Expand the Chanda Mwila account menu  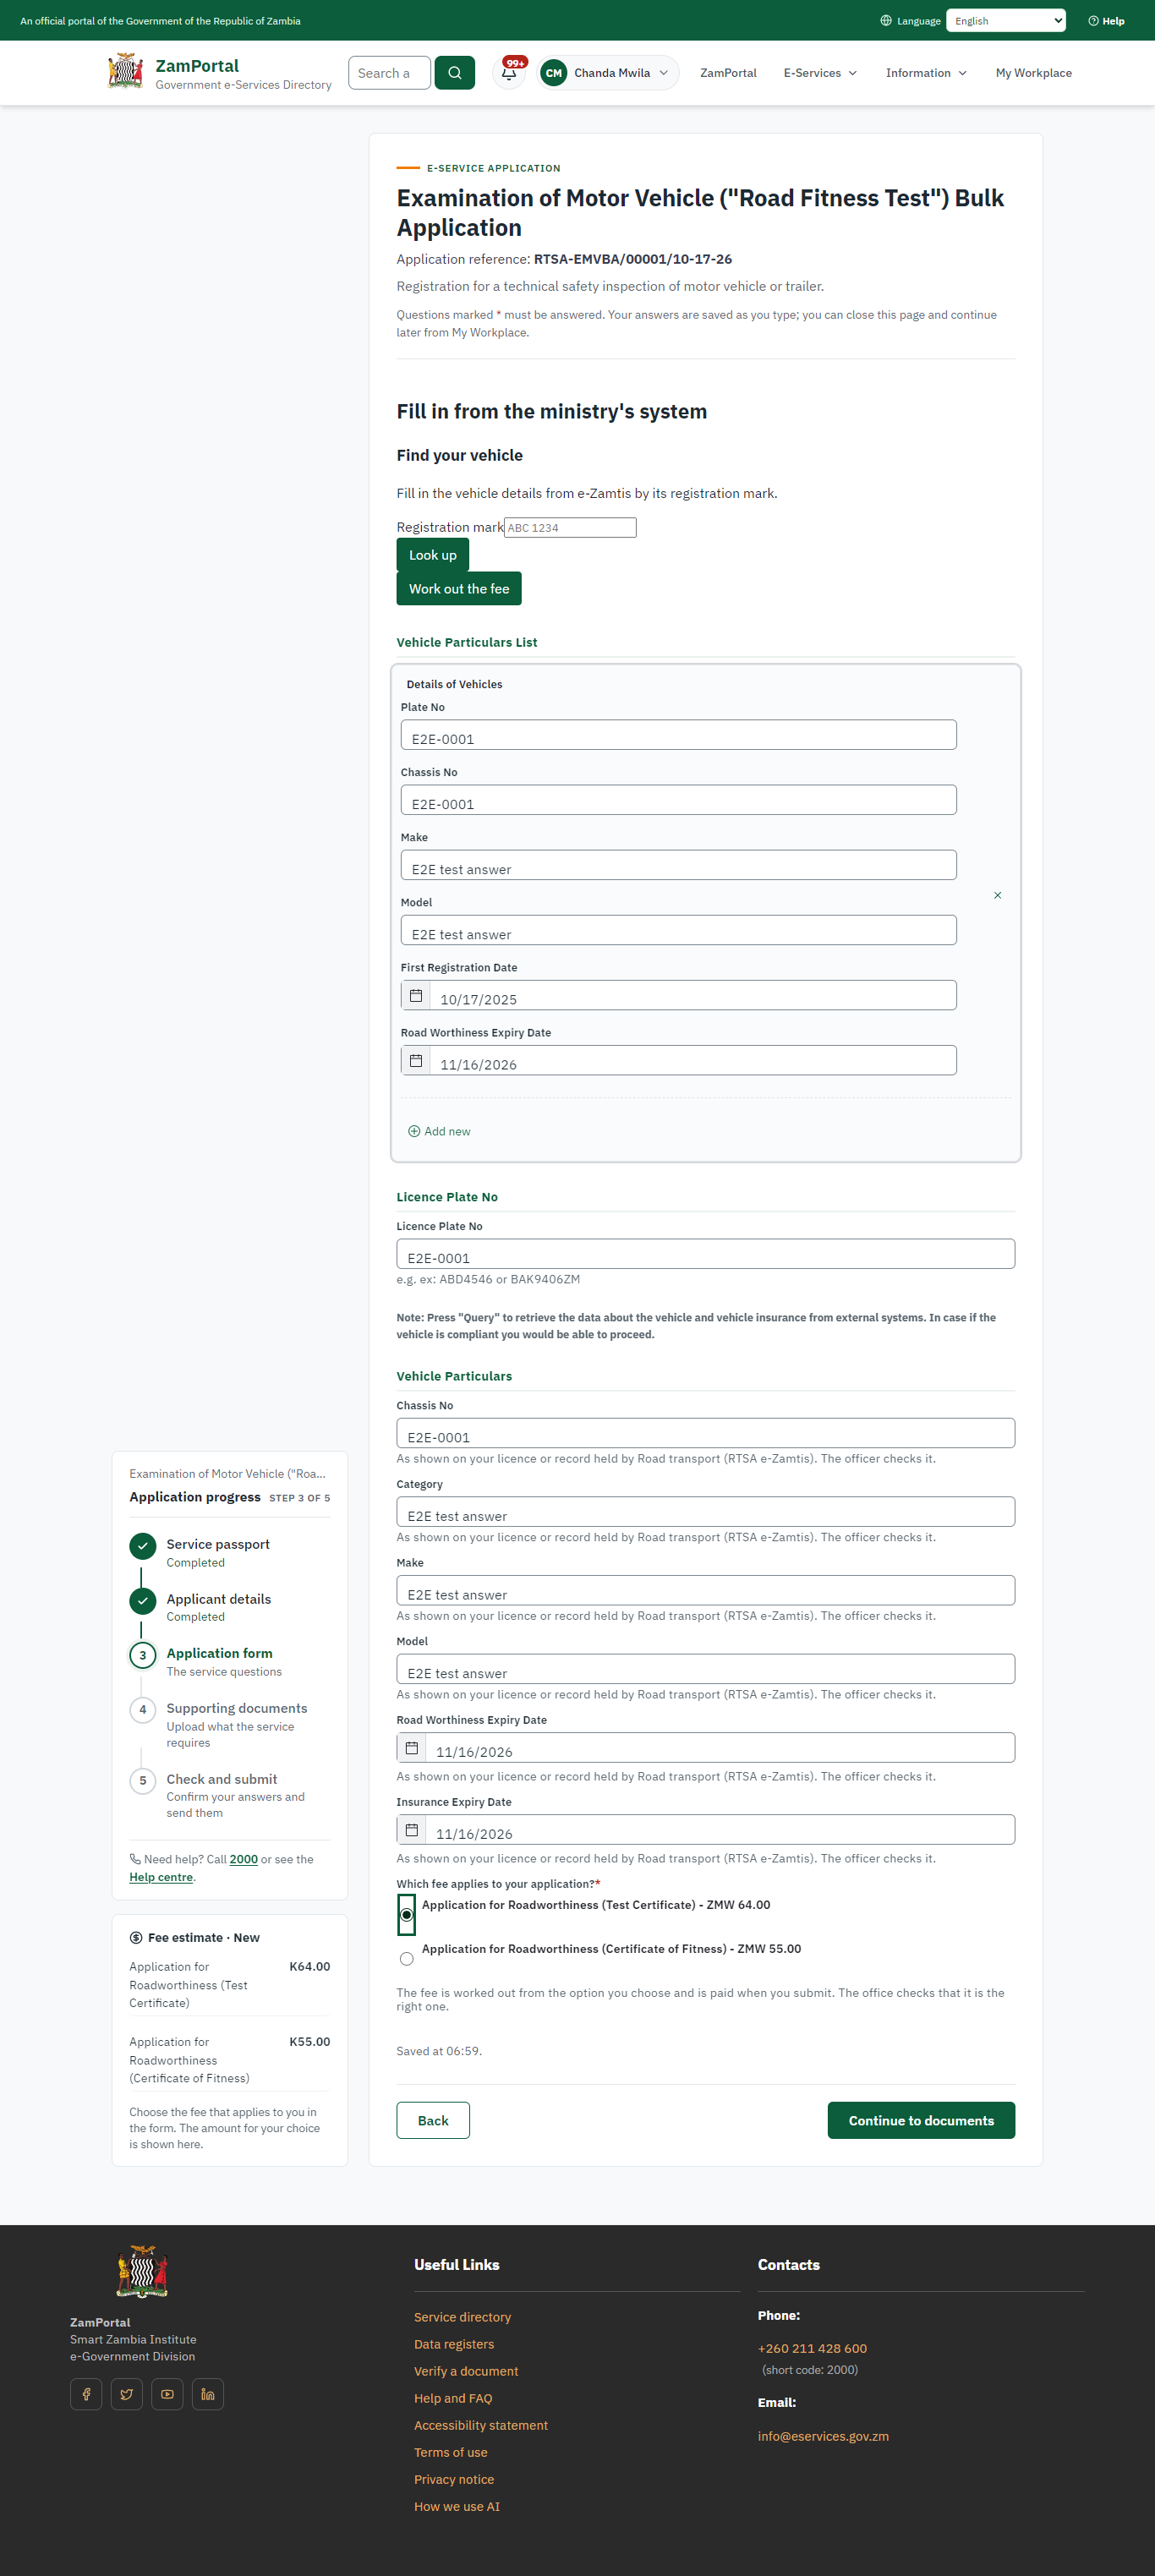pos(608,73)
